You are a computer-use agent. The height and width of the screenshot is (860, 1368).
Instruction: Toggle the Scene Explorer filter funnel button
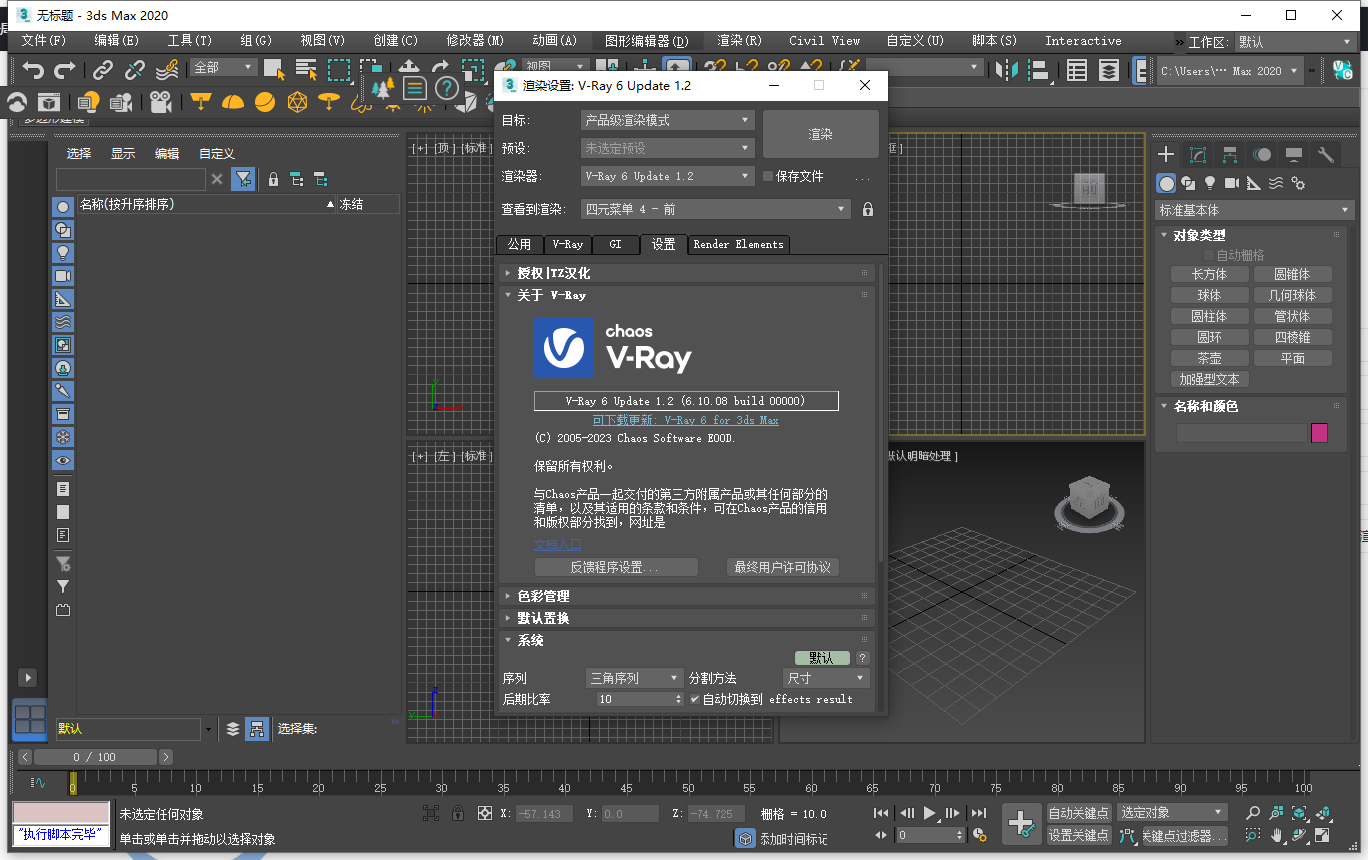242,179
